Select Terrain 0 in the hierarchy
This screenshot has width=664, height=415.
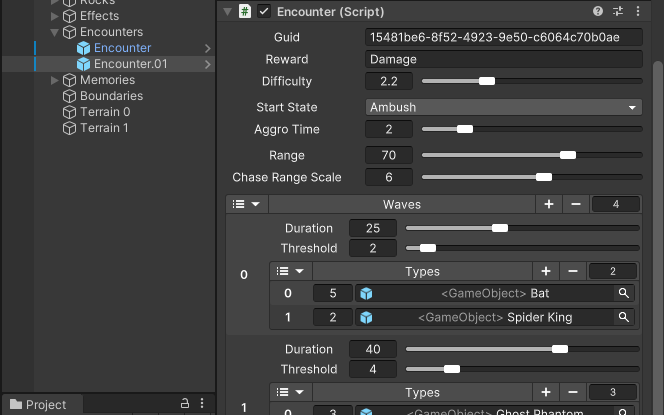[x=104, y=112]
